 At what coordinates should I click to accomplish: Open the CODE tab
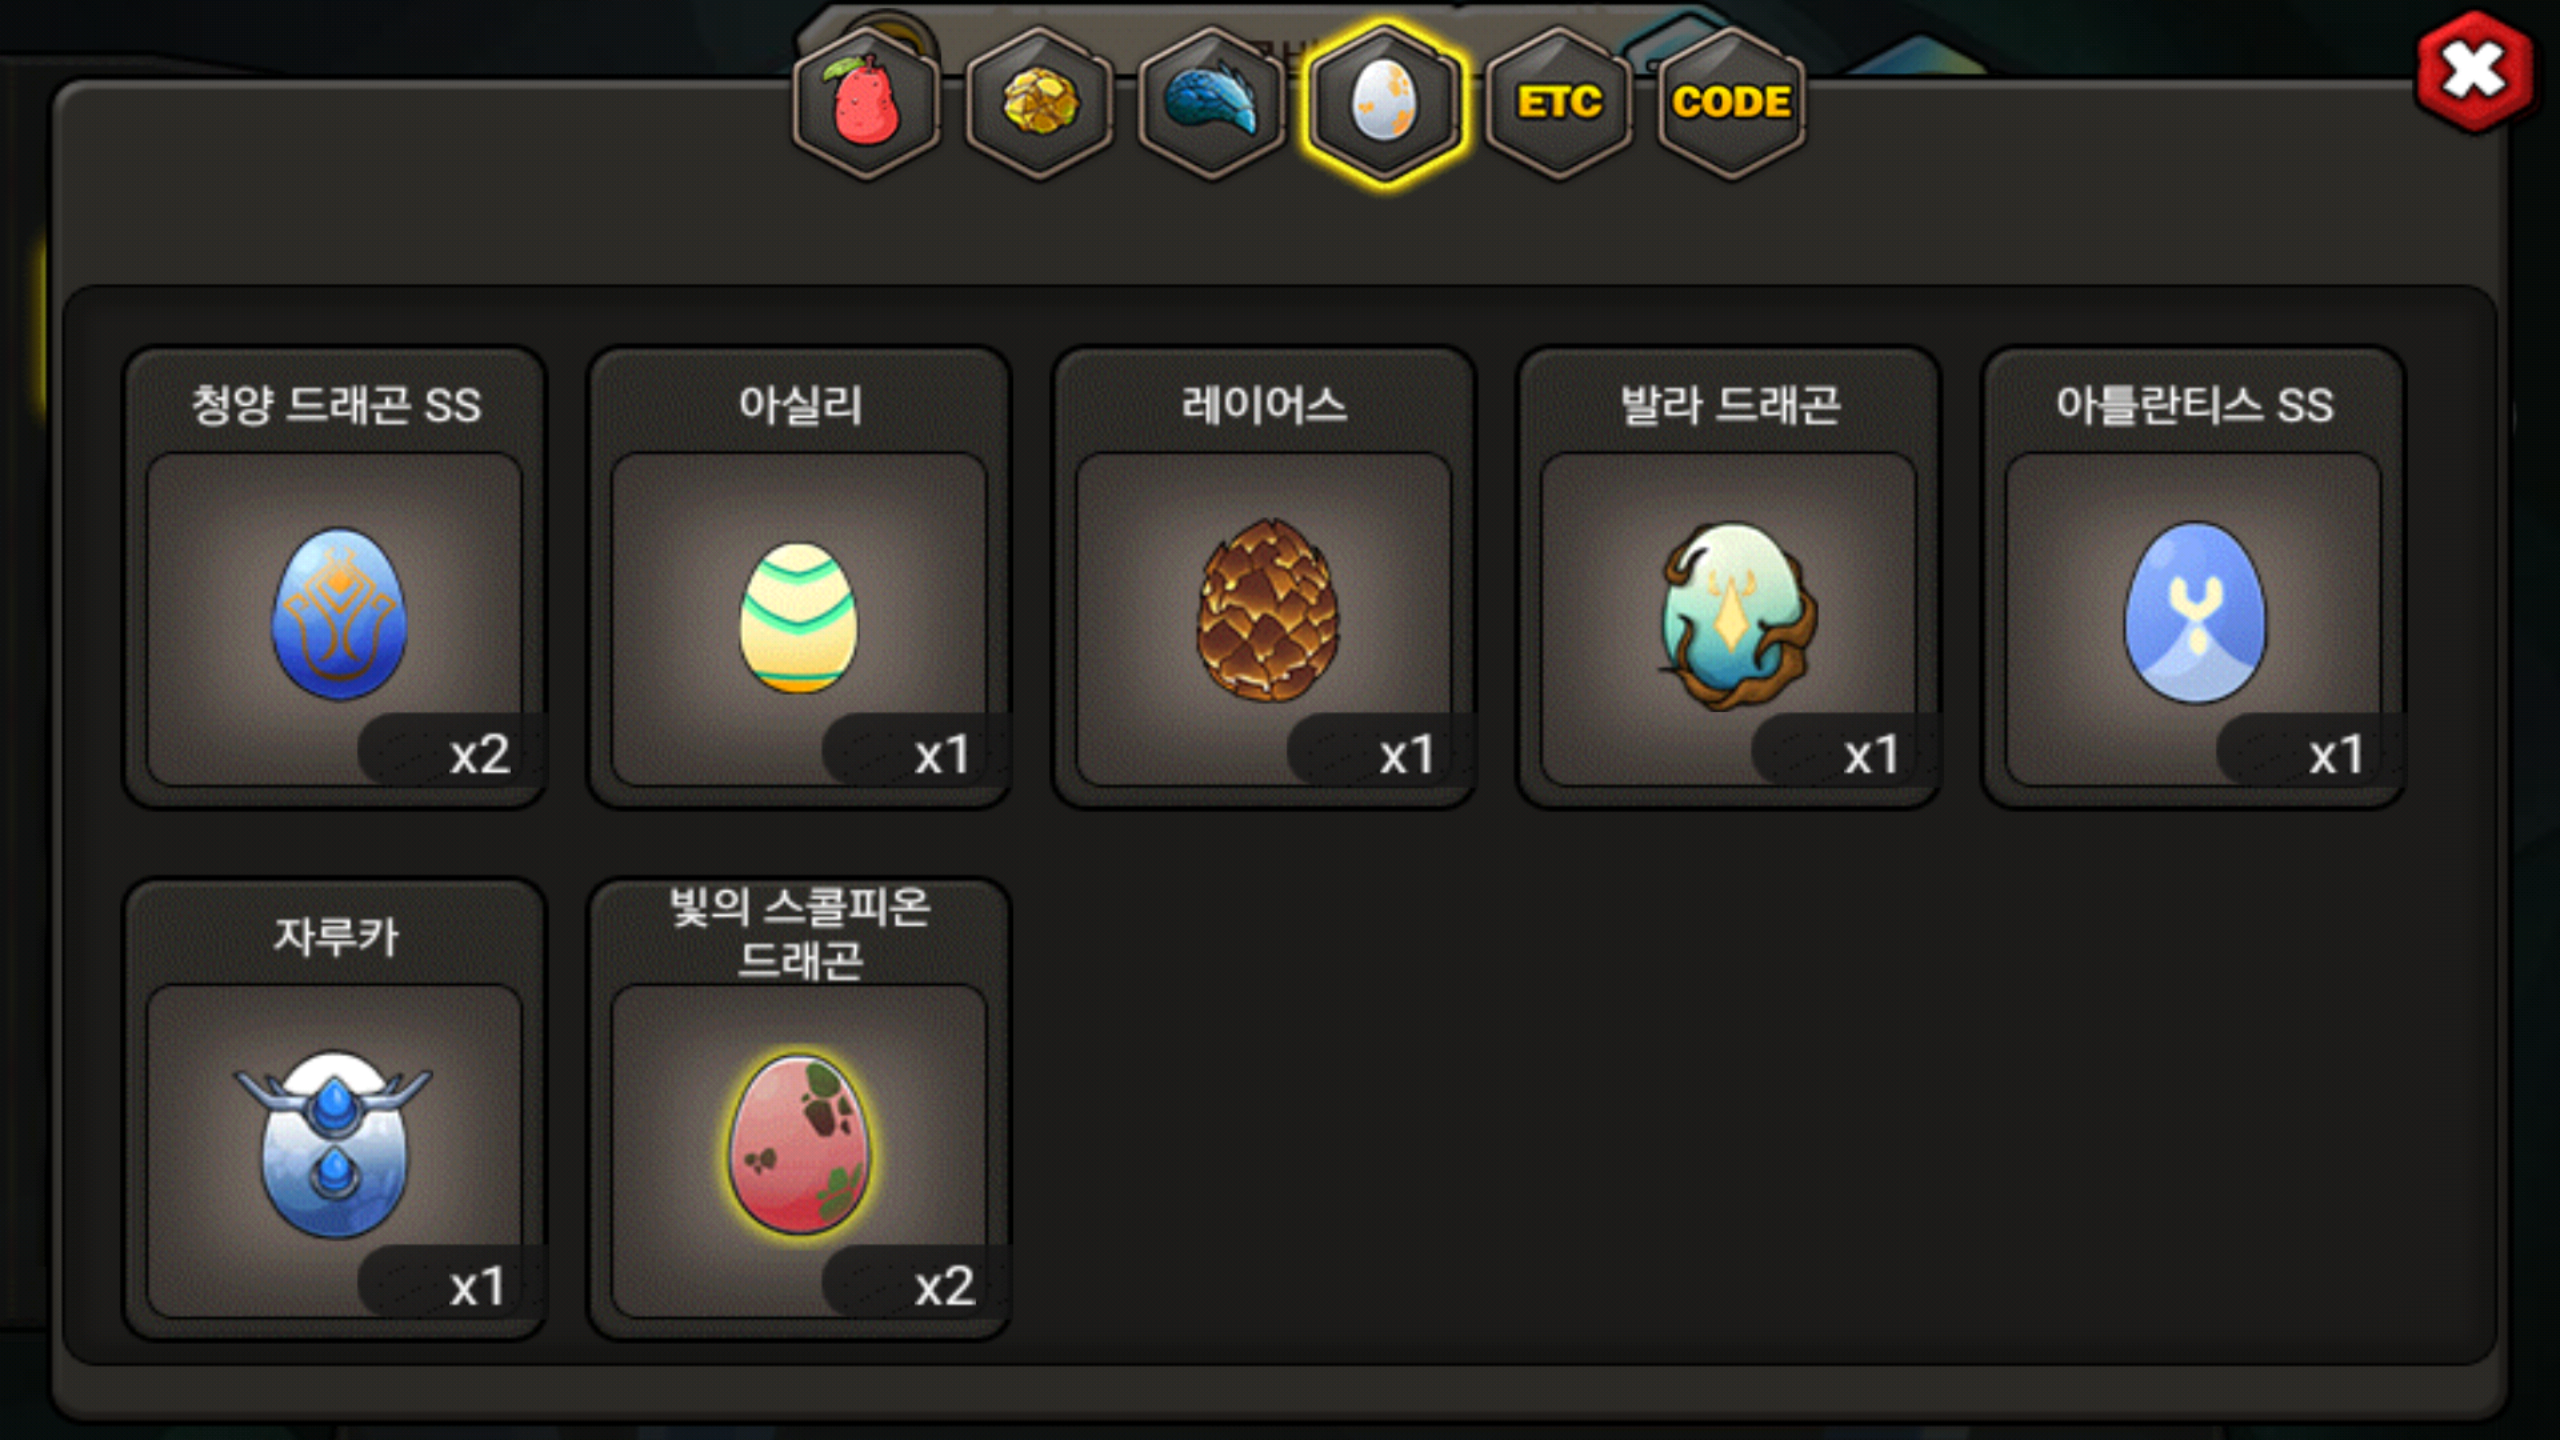pyautogui.click(x=1732, y=103)
